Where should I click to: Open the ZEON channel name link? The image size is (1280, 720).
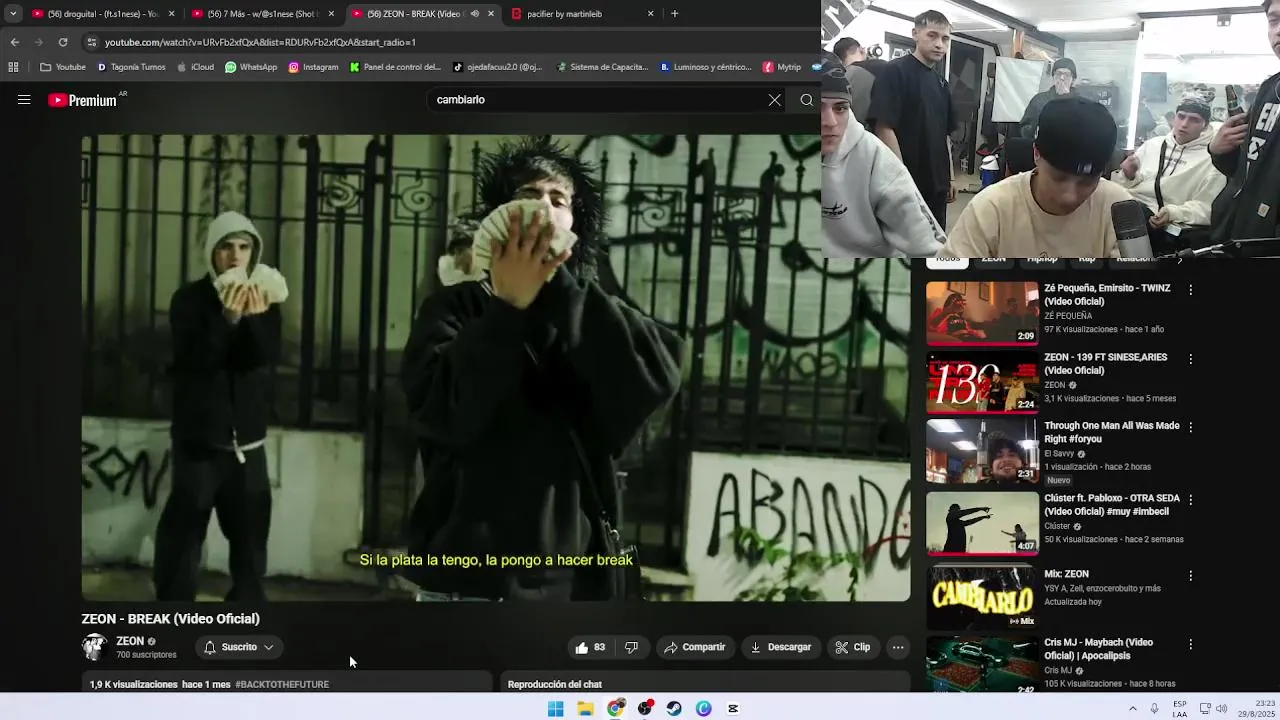click(130, 641)
